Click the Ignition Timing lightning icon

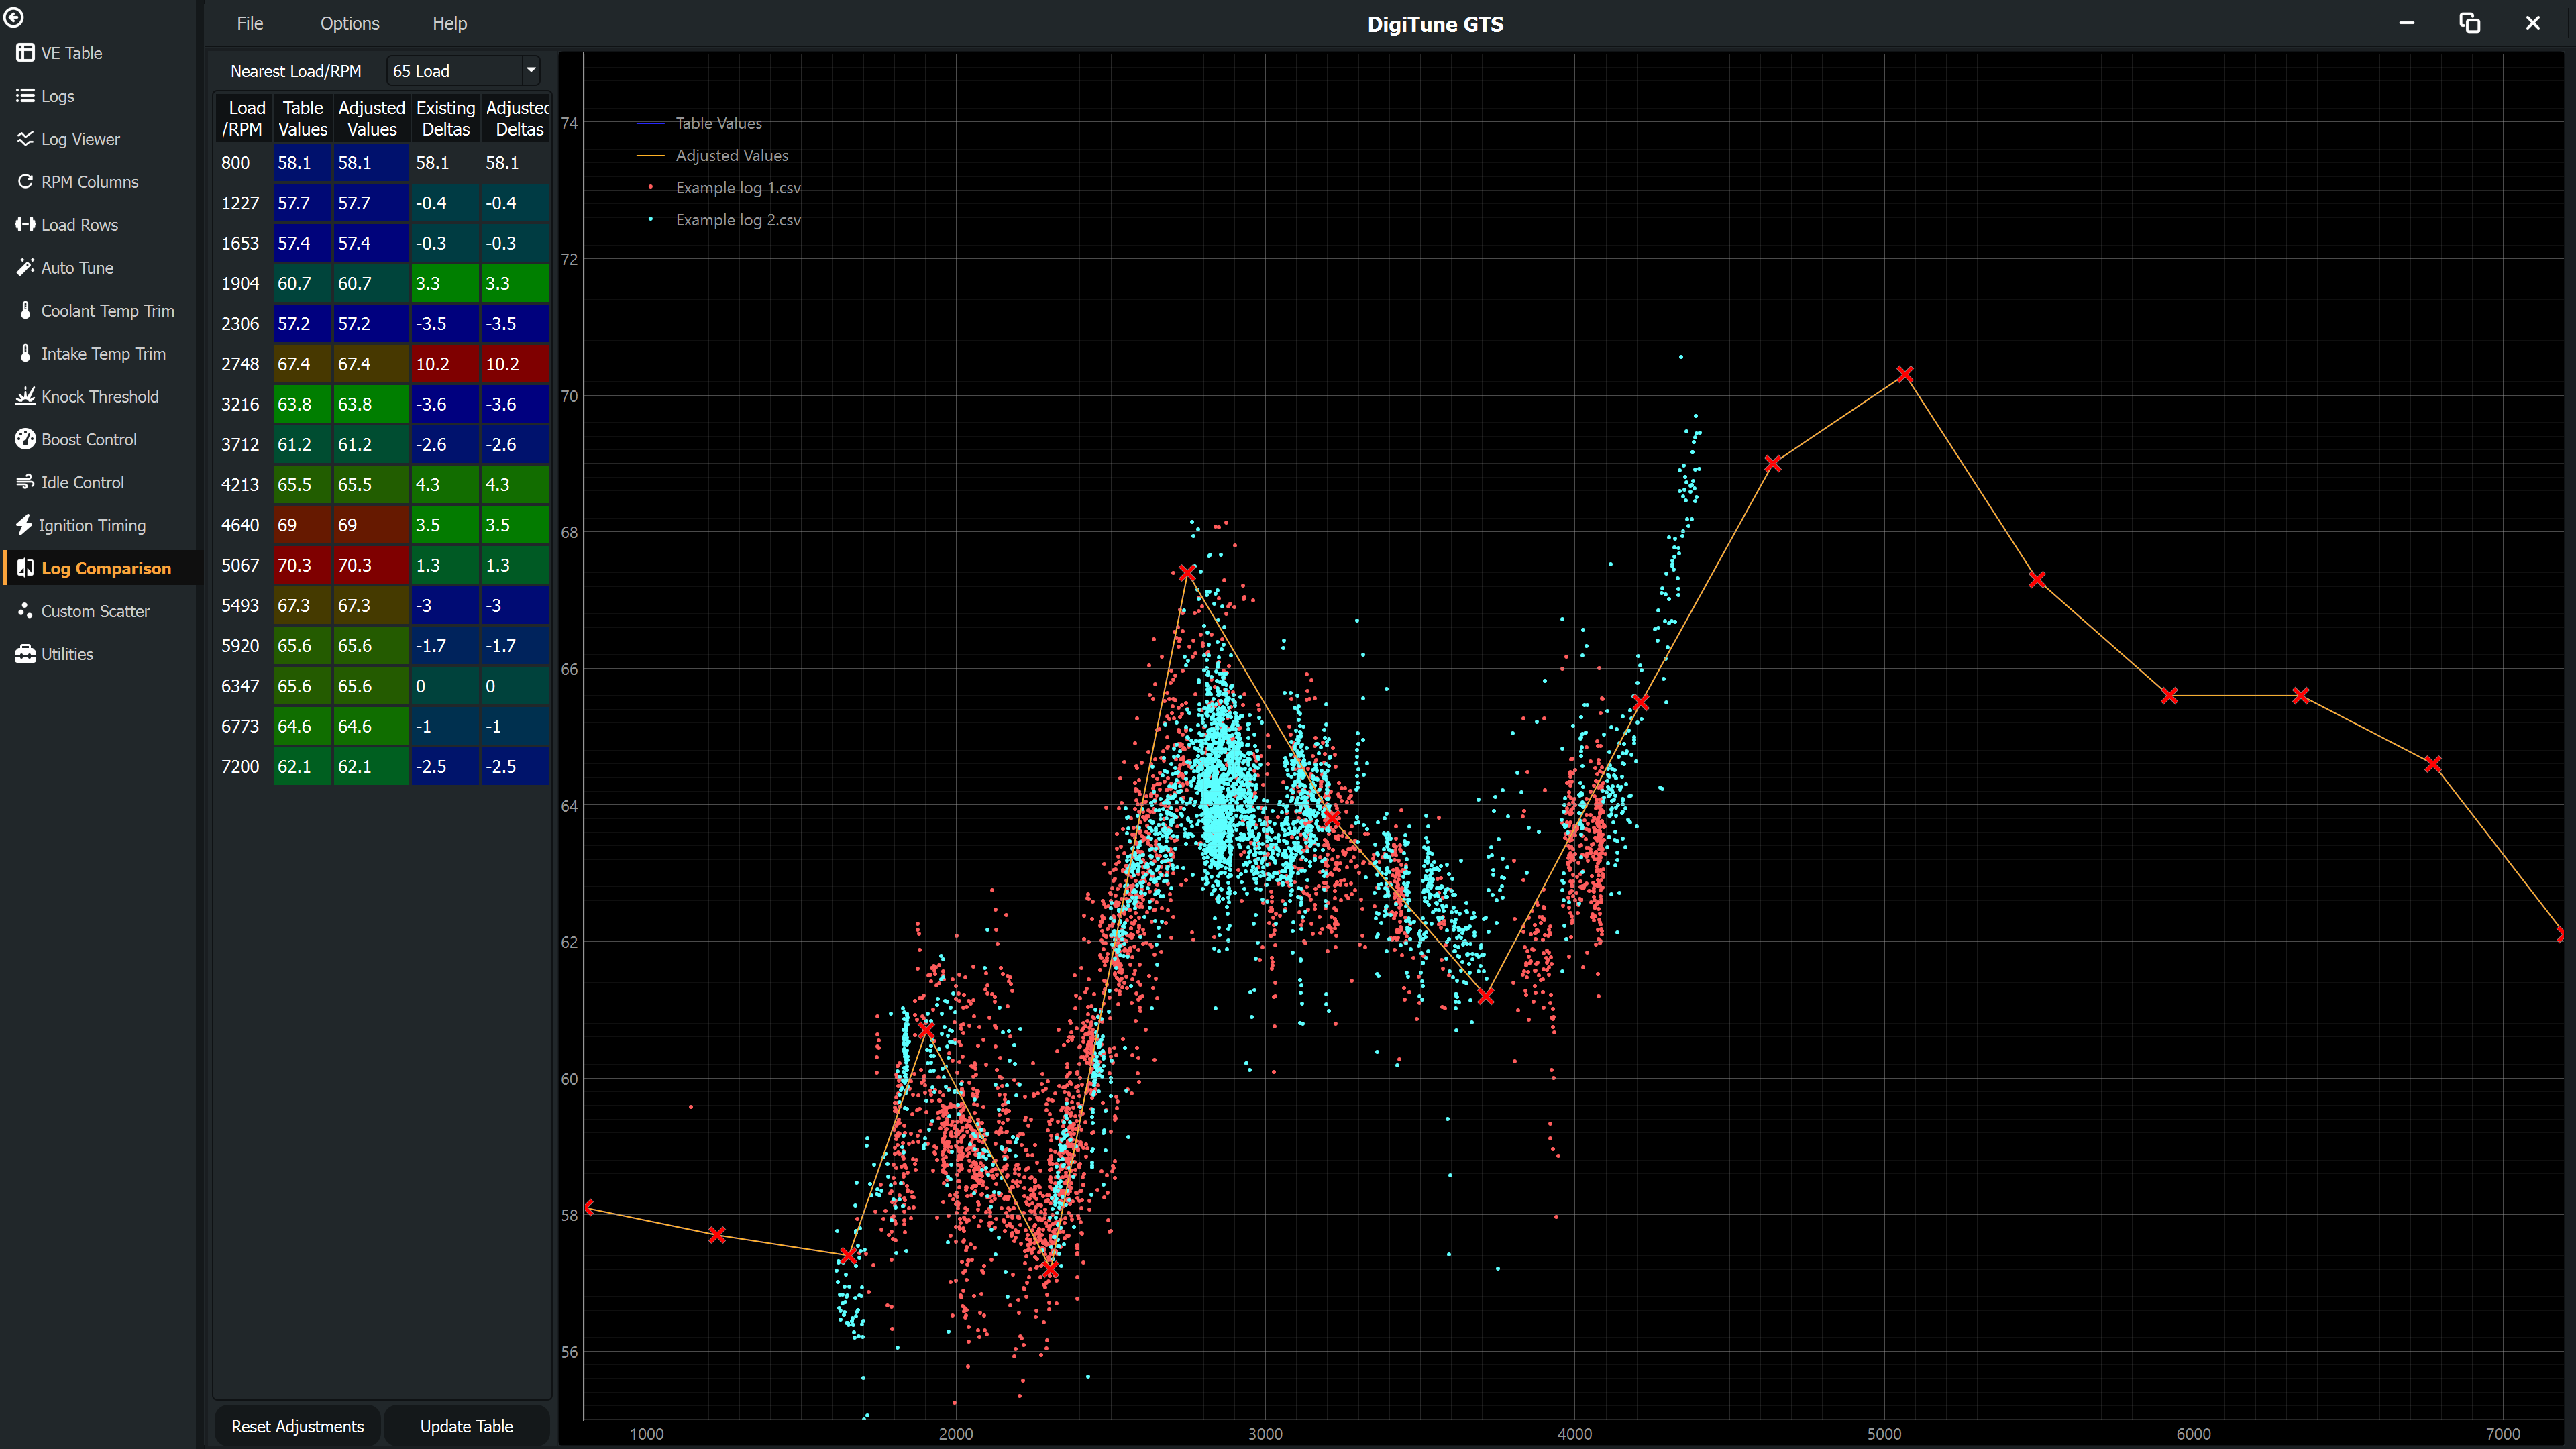click(24, 526)
